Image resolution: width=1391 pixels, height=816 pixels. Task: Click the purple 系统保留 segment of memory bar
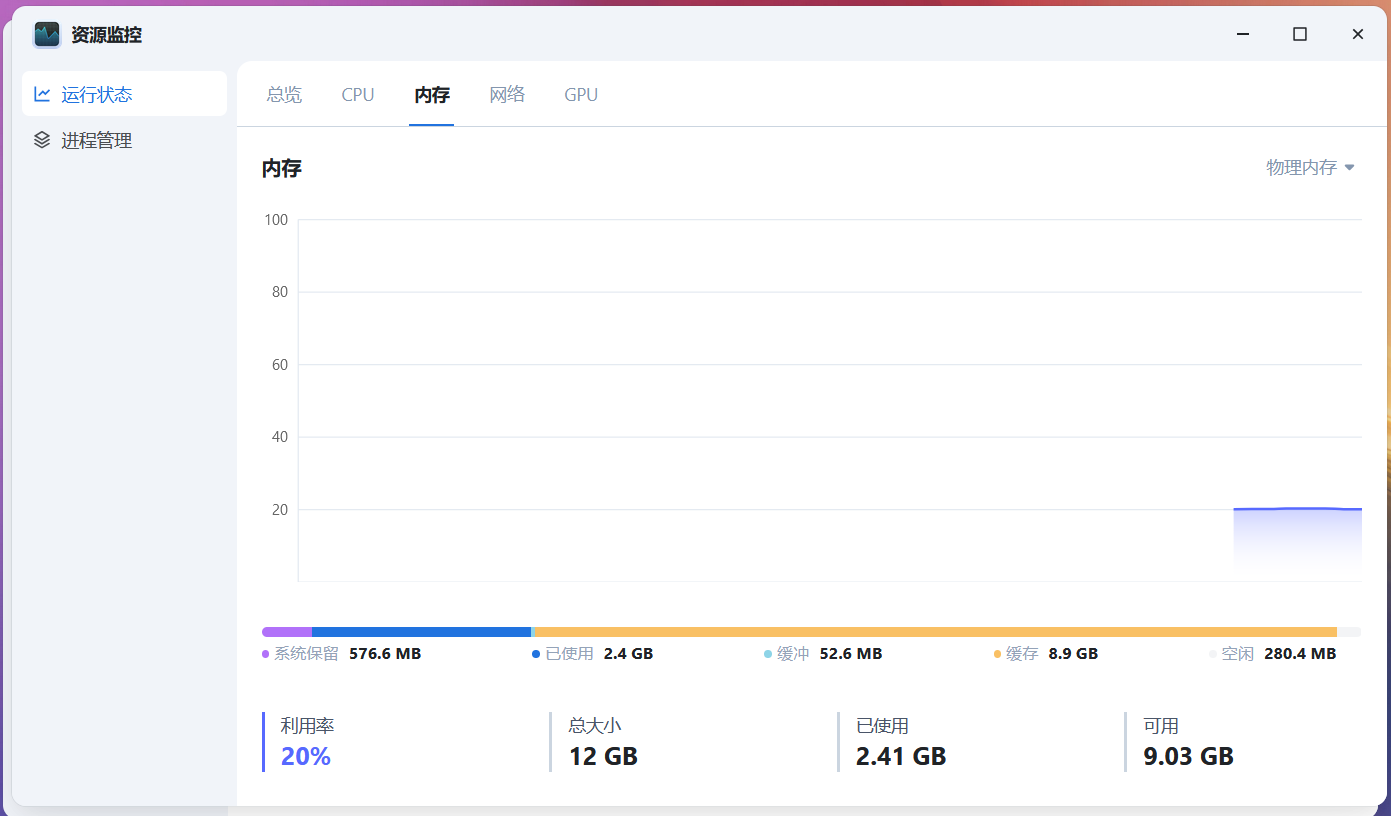[287, 632]
